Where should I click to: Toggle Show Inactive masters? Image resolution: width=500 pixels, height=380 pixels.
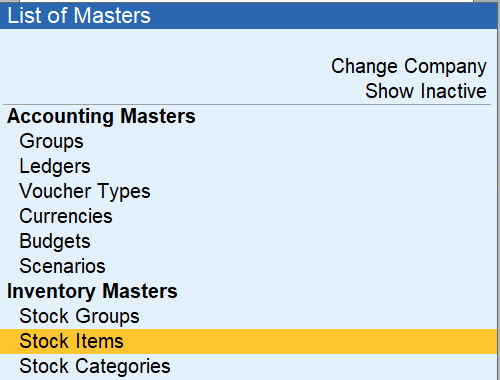click(426, 91)
